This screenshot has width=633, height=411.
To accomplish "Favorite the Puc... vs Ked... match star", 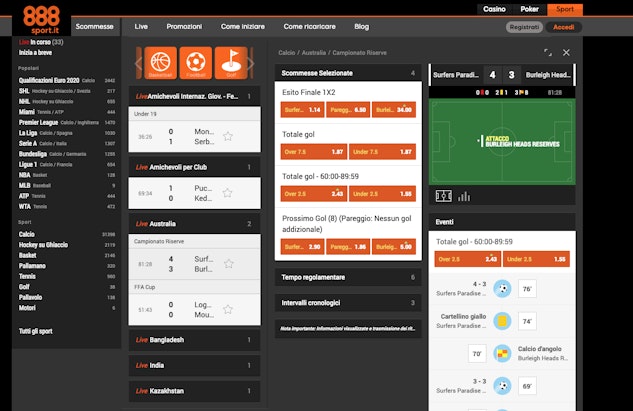I will [228, 193].
